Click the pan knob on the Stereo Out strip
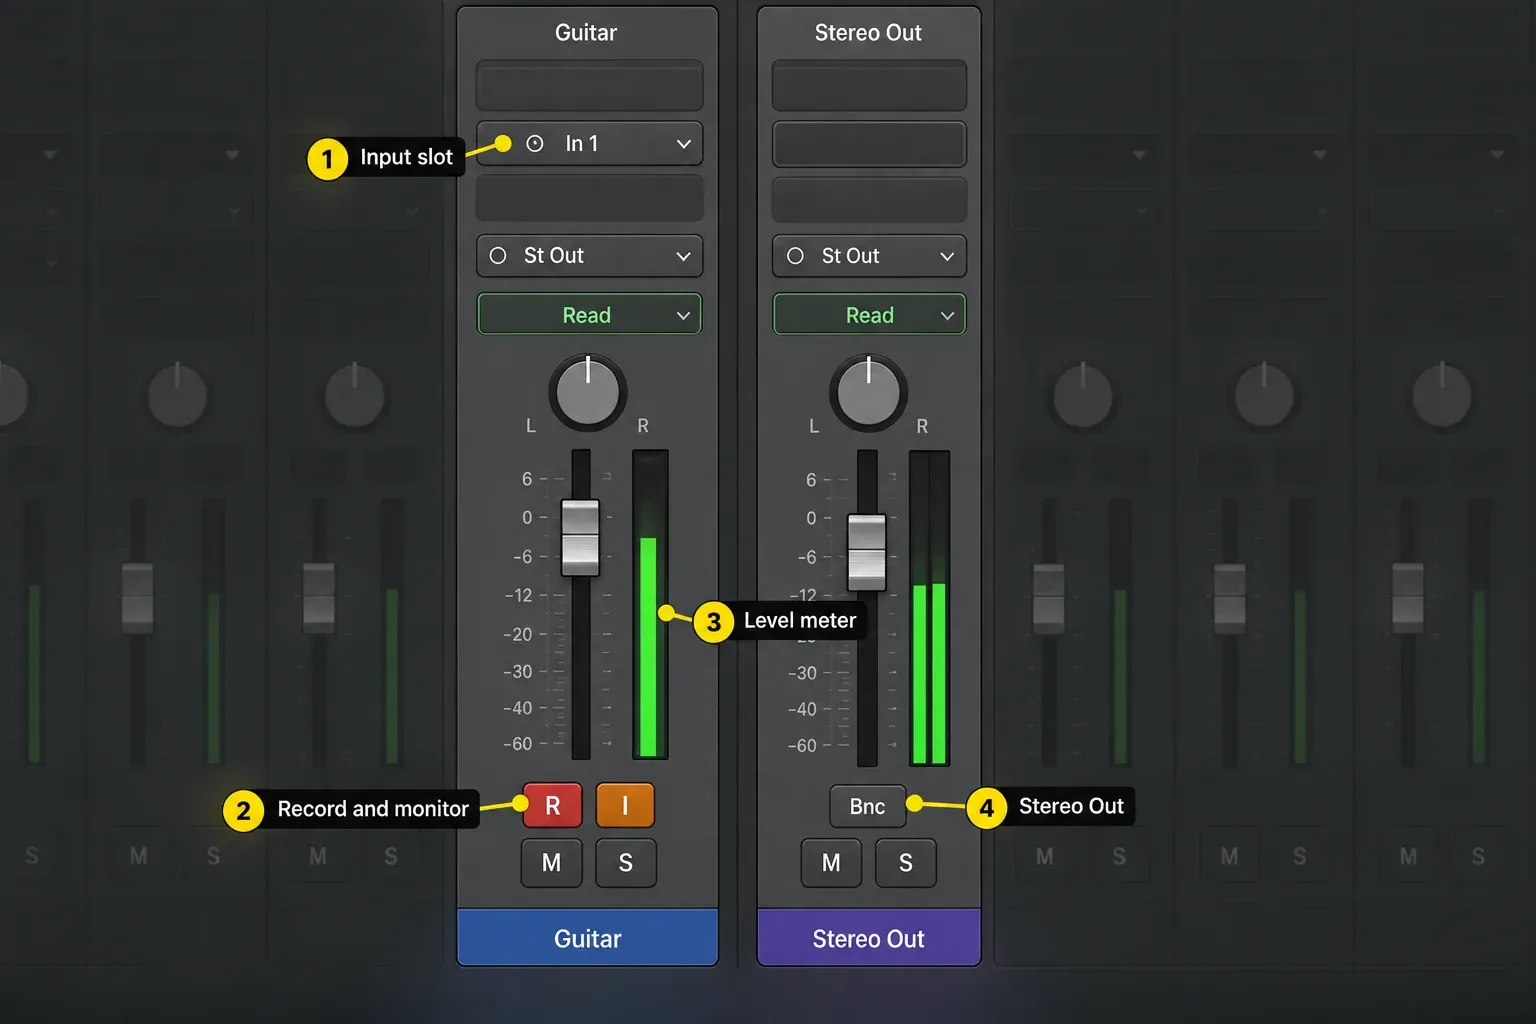 [868, 392]
